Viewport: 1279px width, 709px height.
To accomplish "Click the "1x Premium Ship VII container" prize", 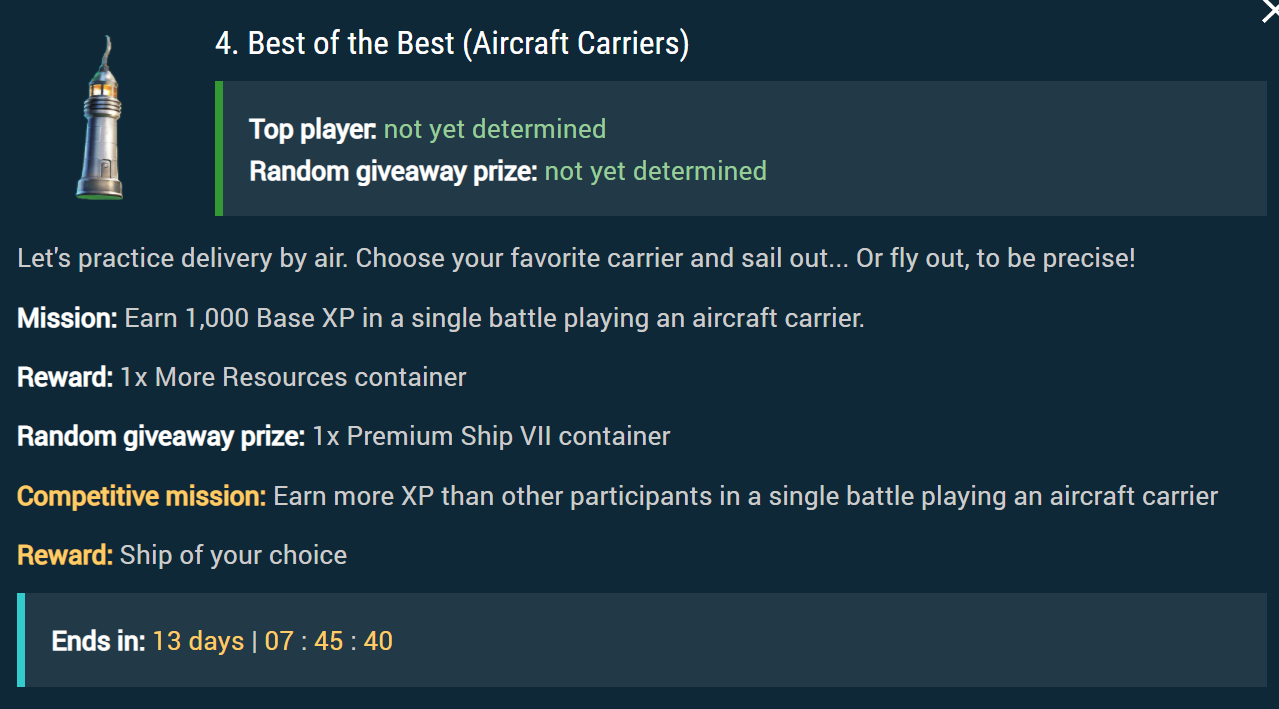I will pyautogui.click(x=491, y=436).
